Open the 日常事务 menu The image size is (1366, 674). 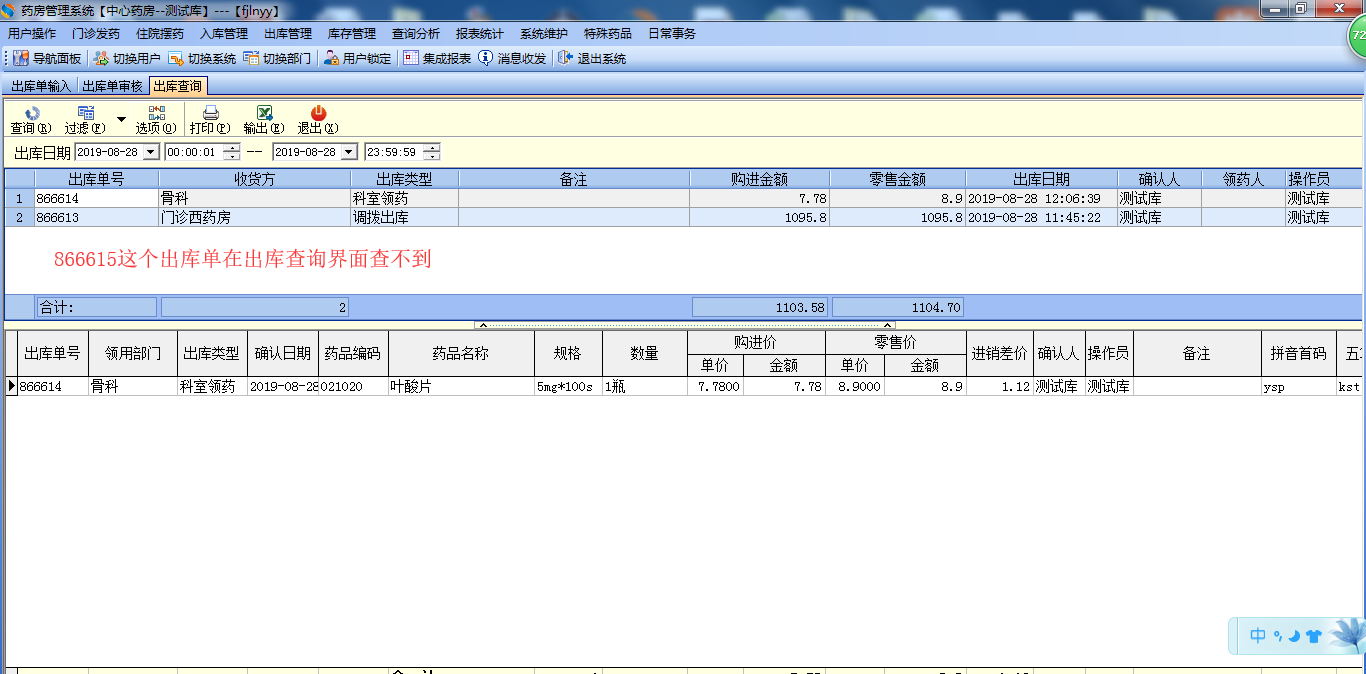tap(672, 34)
